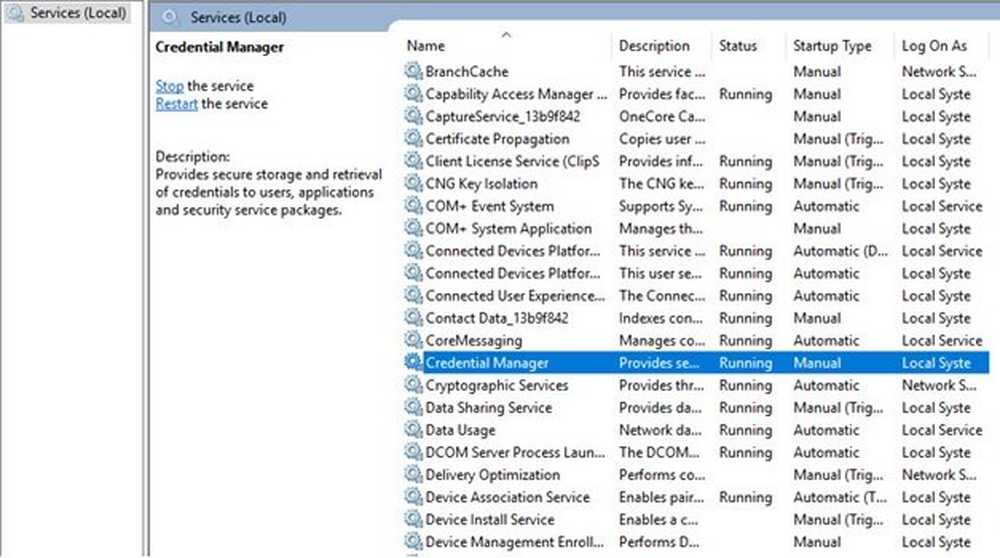Click the Certificate Propagation gear icon
Viewport: 1000px width, 558px height.
(413, 138)
